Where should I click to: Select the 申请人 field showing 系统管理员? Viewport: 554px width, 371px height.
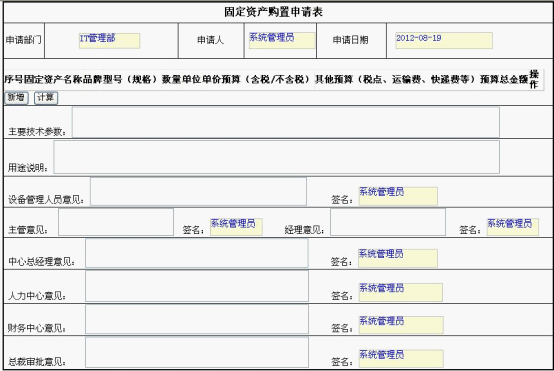[x=282, y=40]
